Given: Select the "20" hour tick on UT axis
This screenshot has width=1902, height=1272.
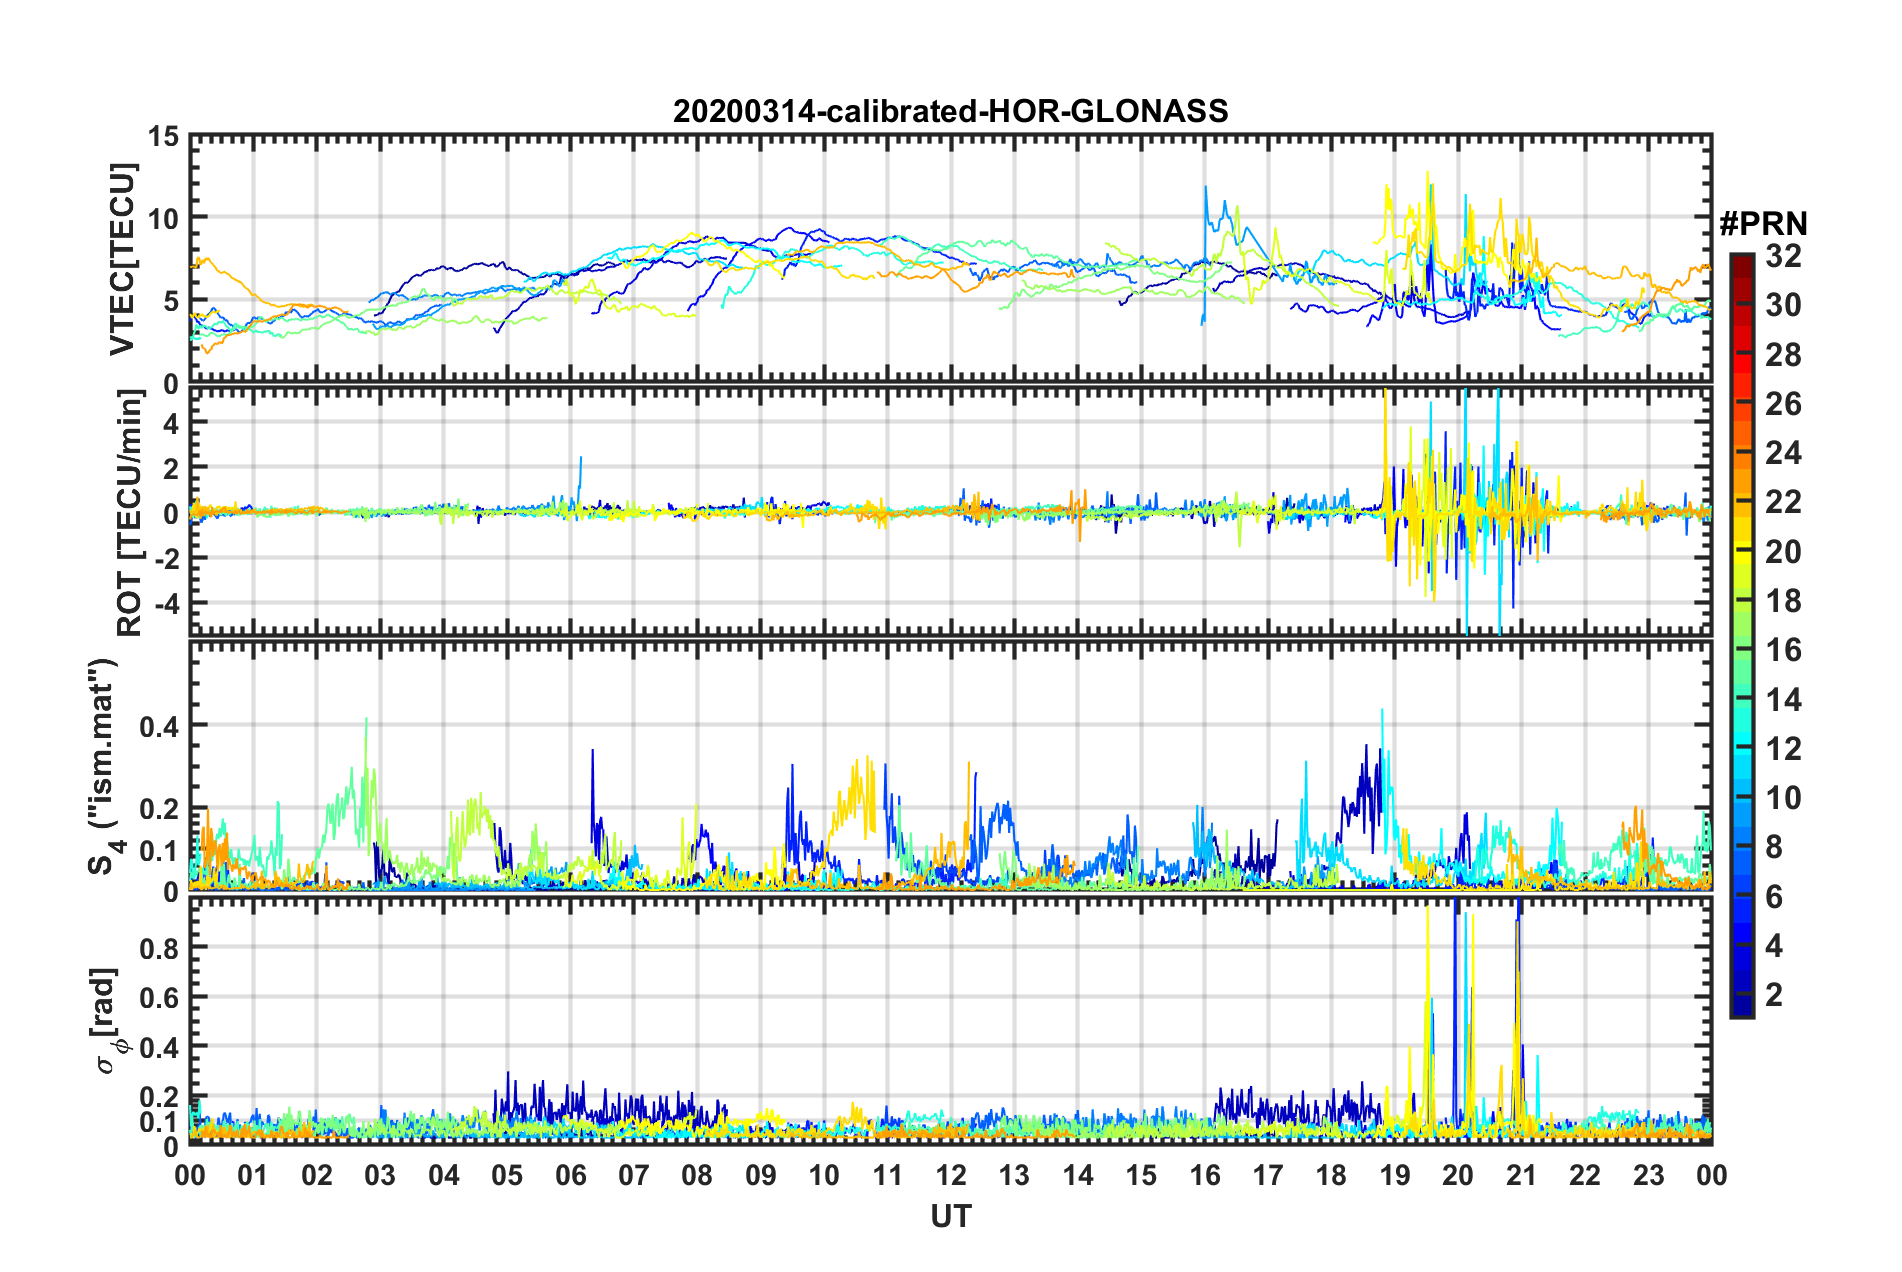Looking at the screenshot, I should [1458, 1175].
